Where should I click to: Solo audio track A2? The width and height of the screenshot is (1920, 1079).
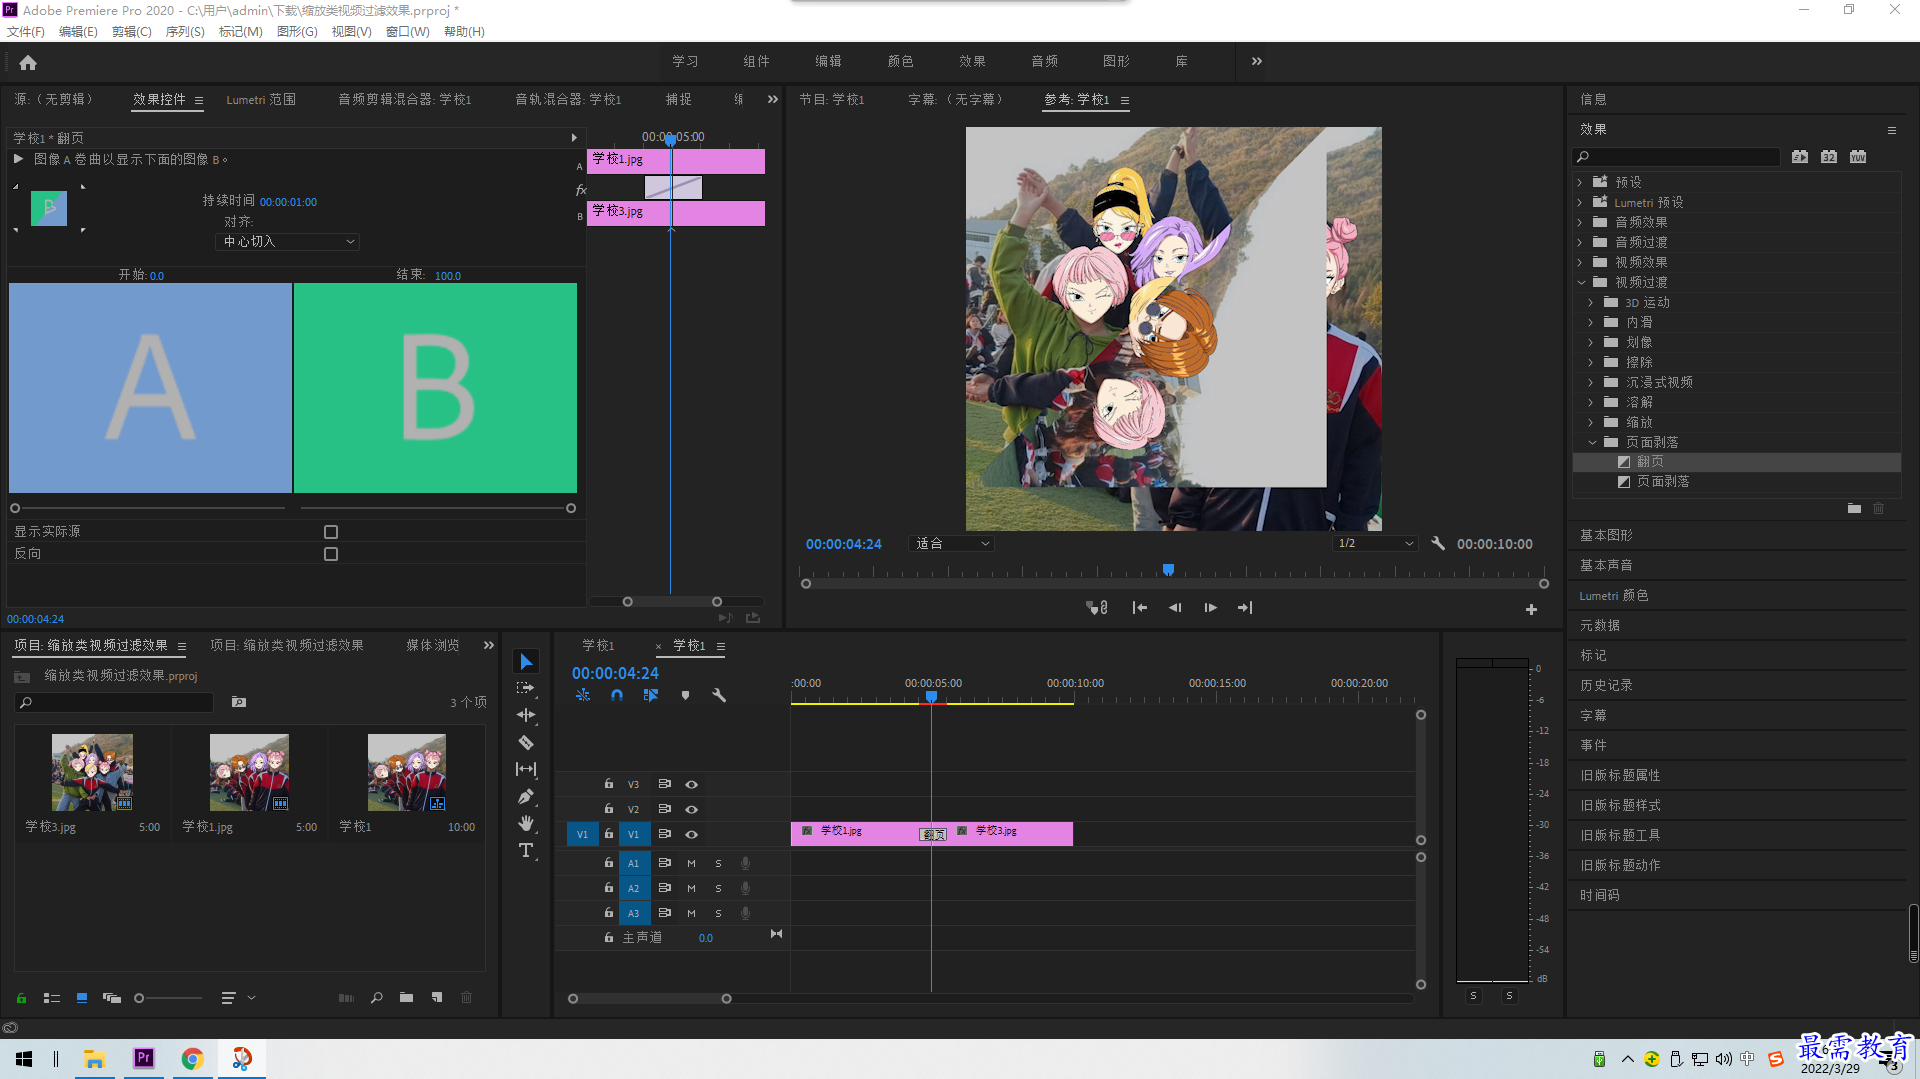718,888
